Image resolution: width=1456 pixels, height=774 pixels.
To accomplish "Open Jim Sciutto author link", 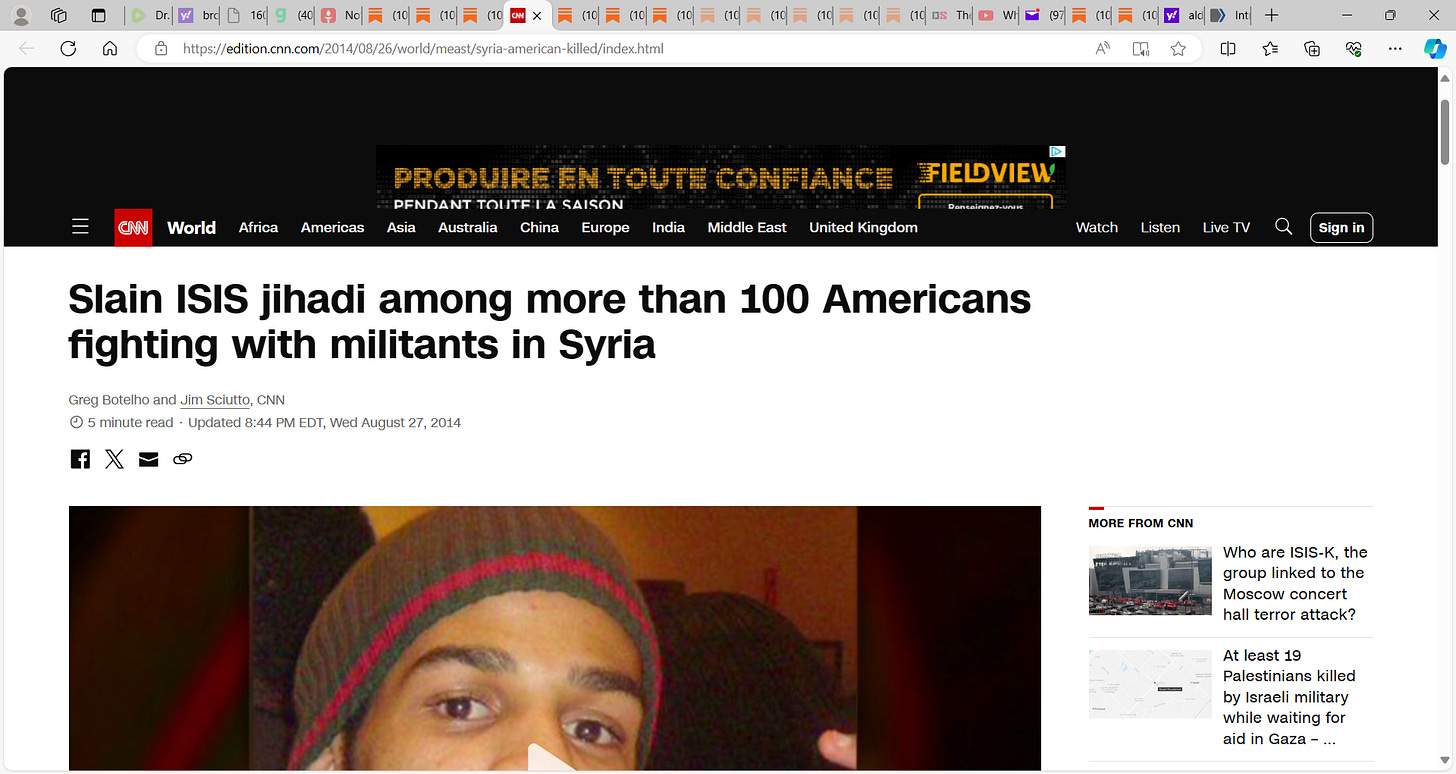I will tap(215, 400).
